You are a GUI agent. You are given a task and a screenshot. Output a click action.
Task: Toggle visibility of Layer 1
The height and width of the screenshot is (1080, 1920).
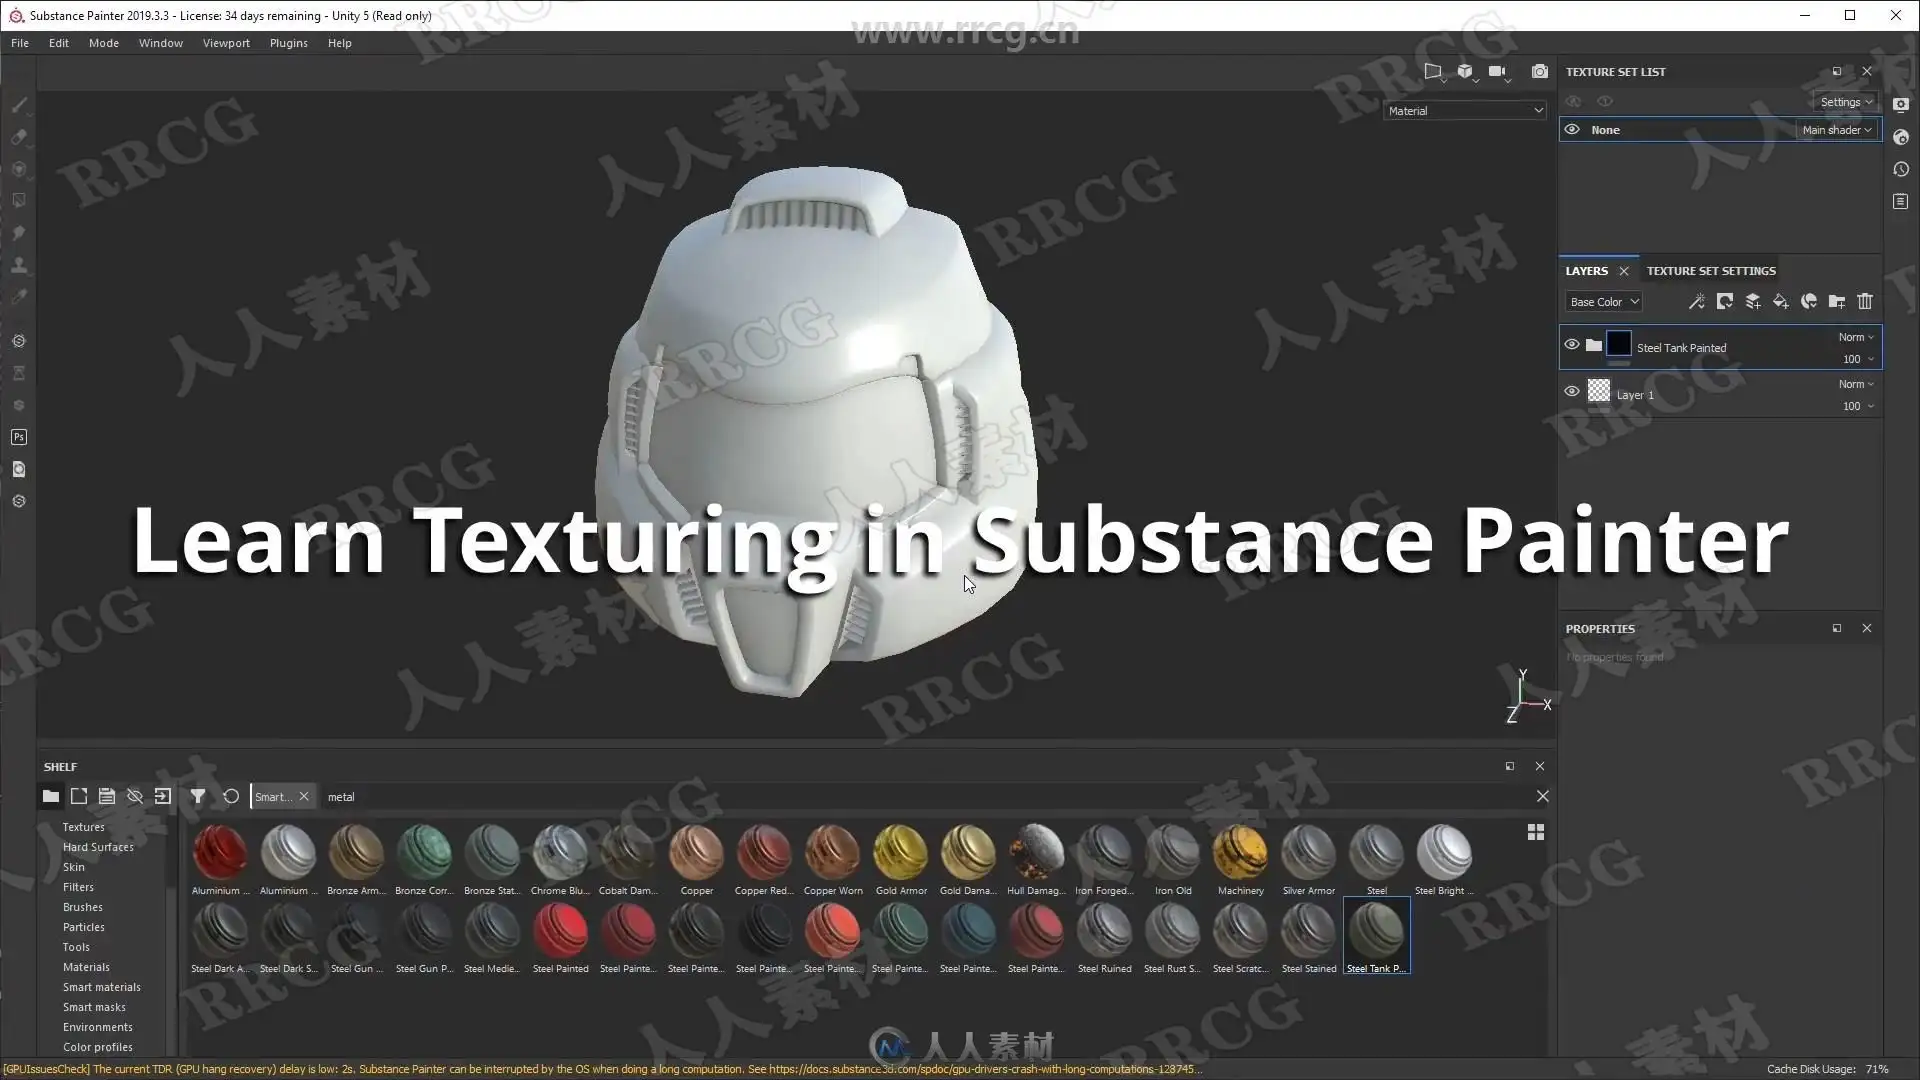[1572, 392]
